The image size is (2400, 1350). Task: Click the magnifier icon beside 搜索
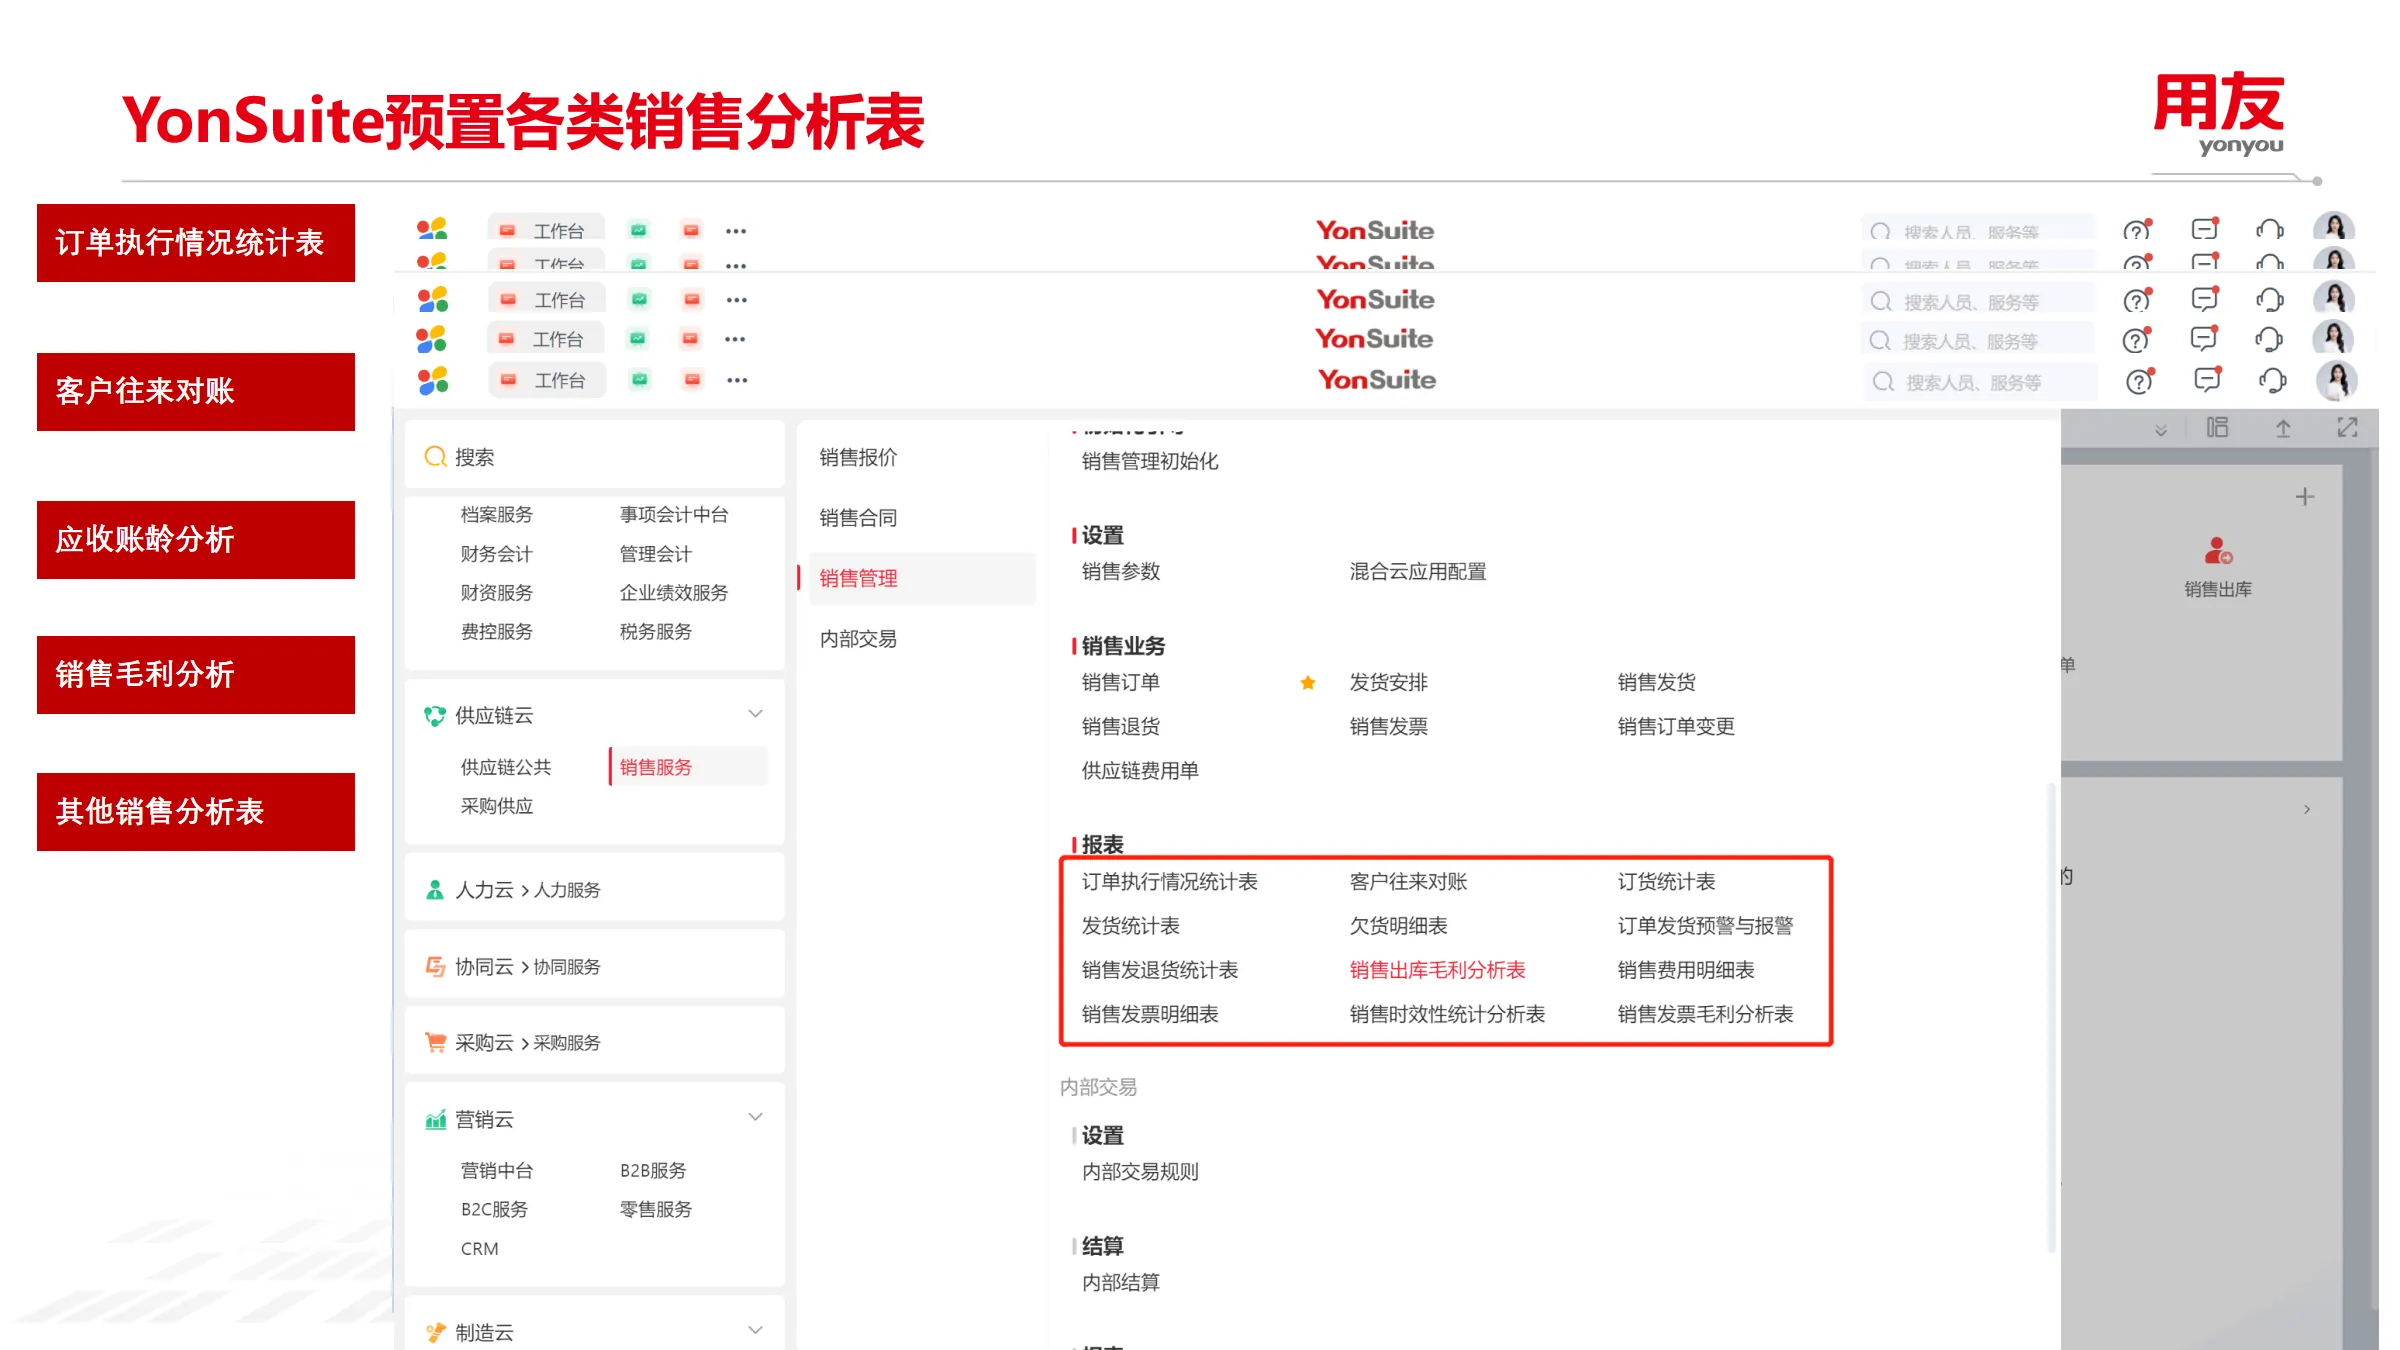(x=435, y=457)
